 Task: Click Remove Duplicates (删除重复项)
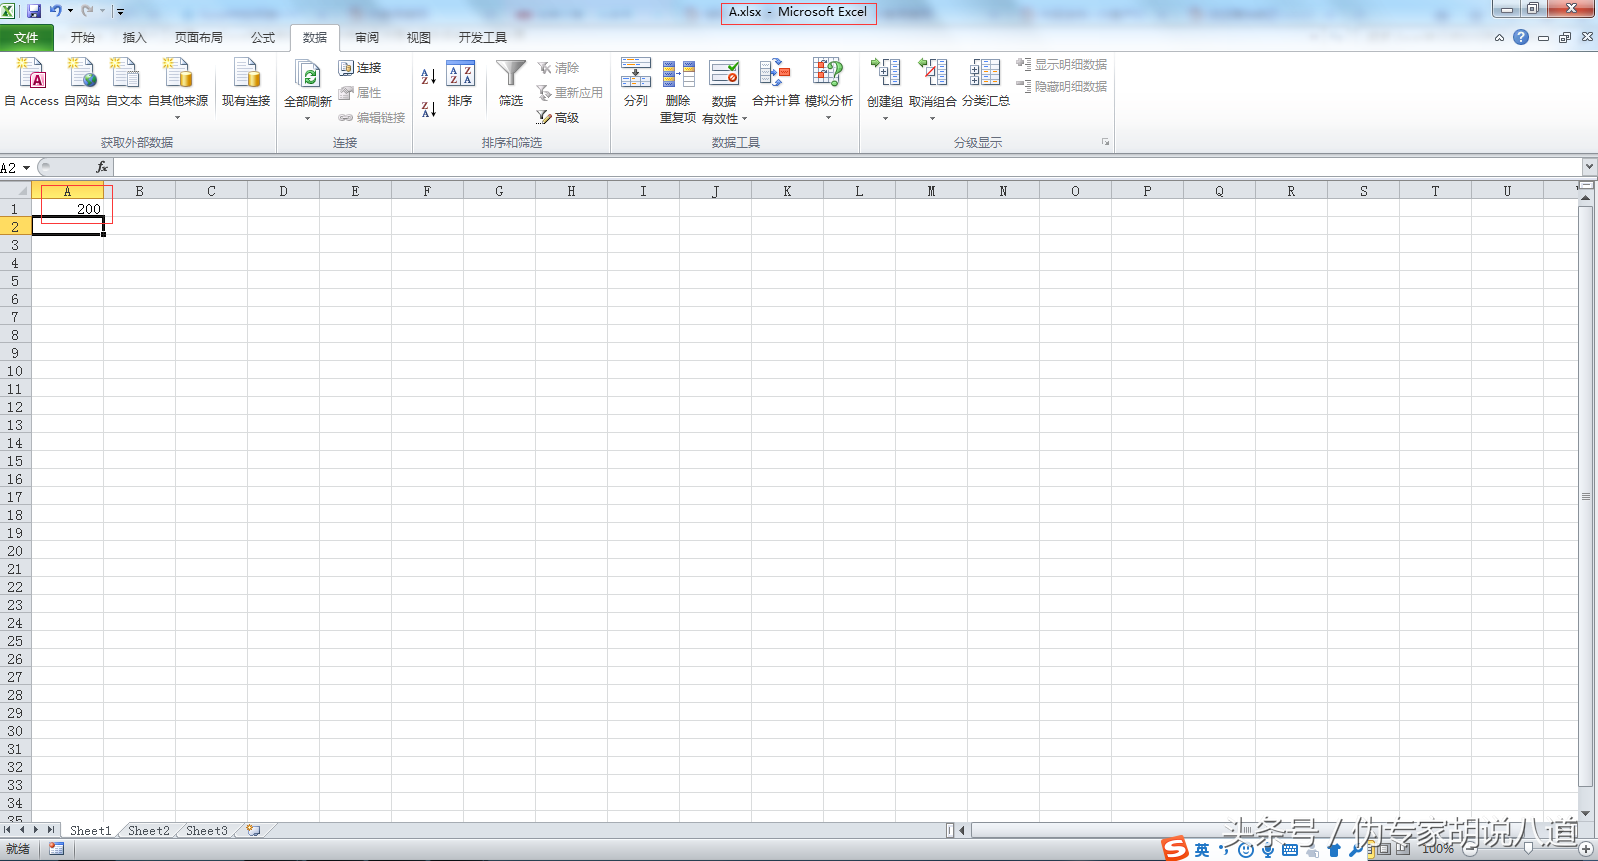[678, 90]
